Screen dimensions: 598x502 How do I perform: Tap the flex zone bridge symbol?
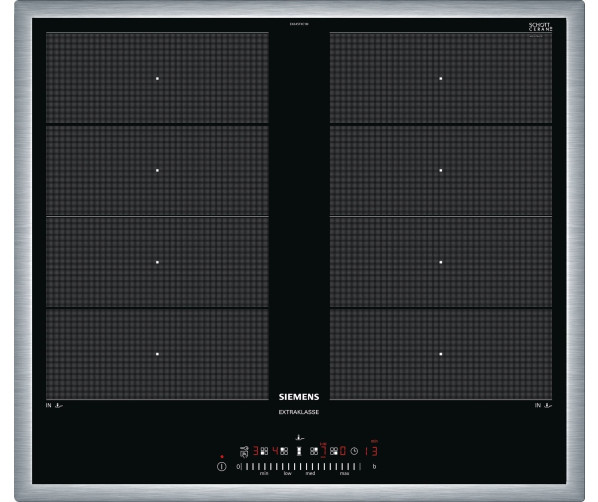coord(299,451)
